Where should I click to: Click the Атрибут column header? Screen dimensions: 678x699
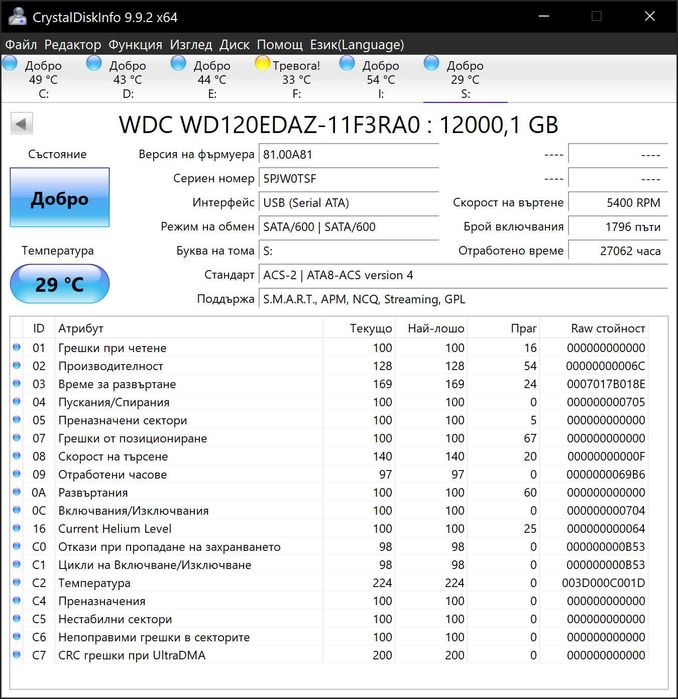click(x=188, y=329)
